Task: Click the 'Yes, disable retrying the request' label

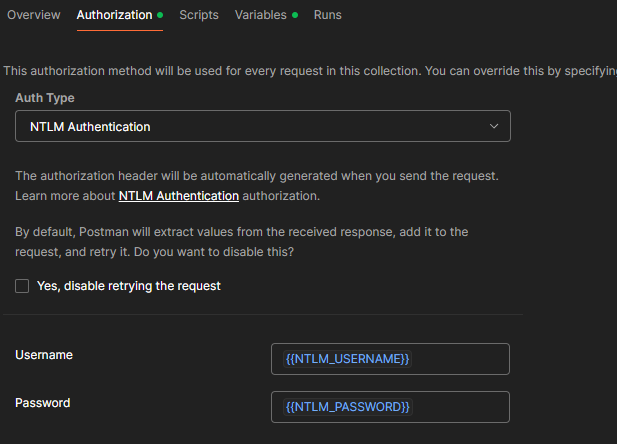Action: click(x=128, y=286)
